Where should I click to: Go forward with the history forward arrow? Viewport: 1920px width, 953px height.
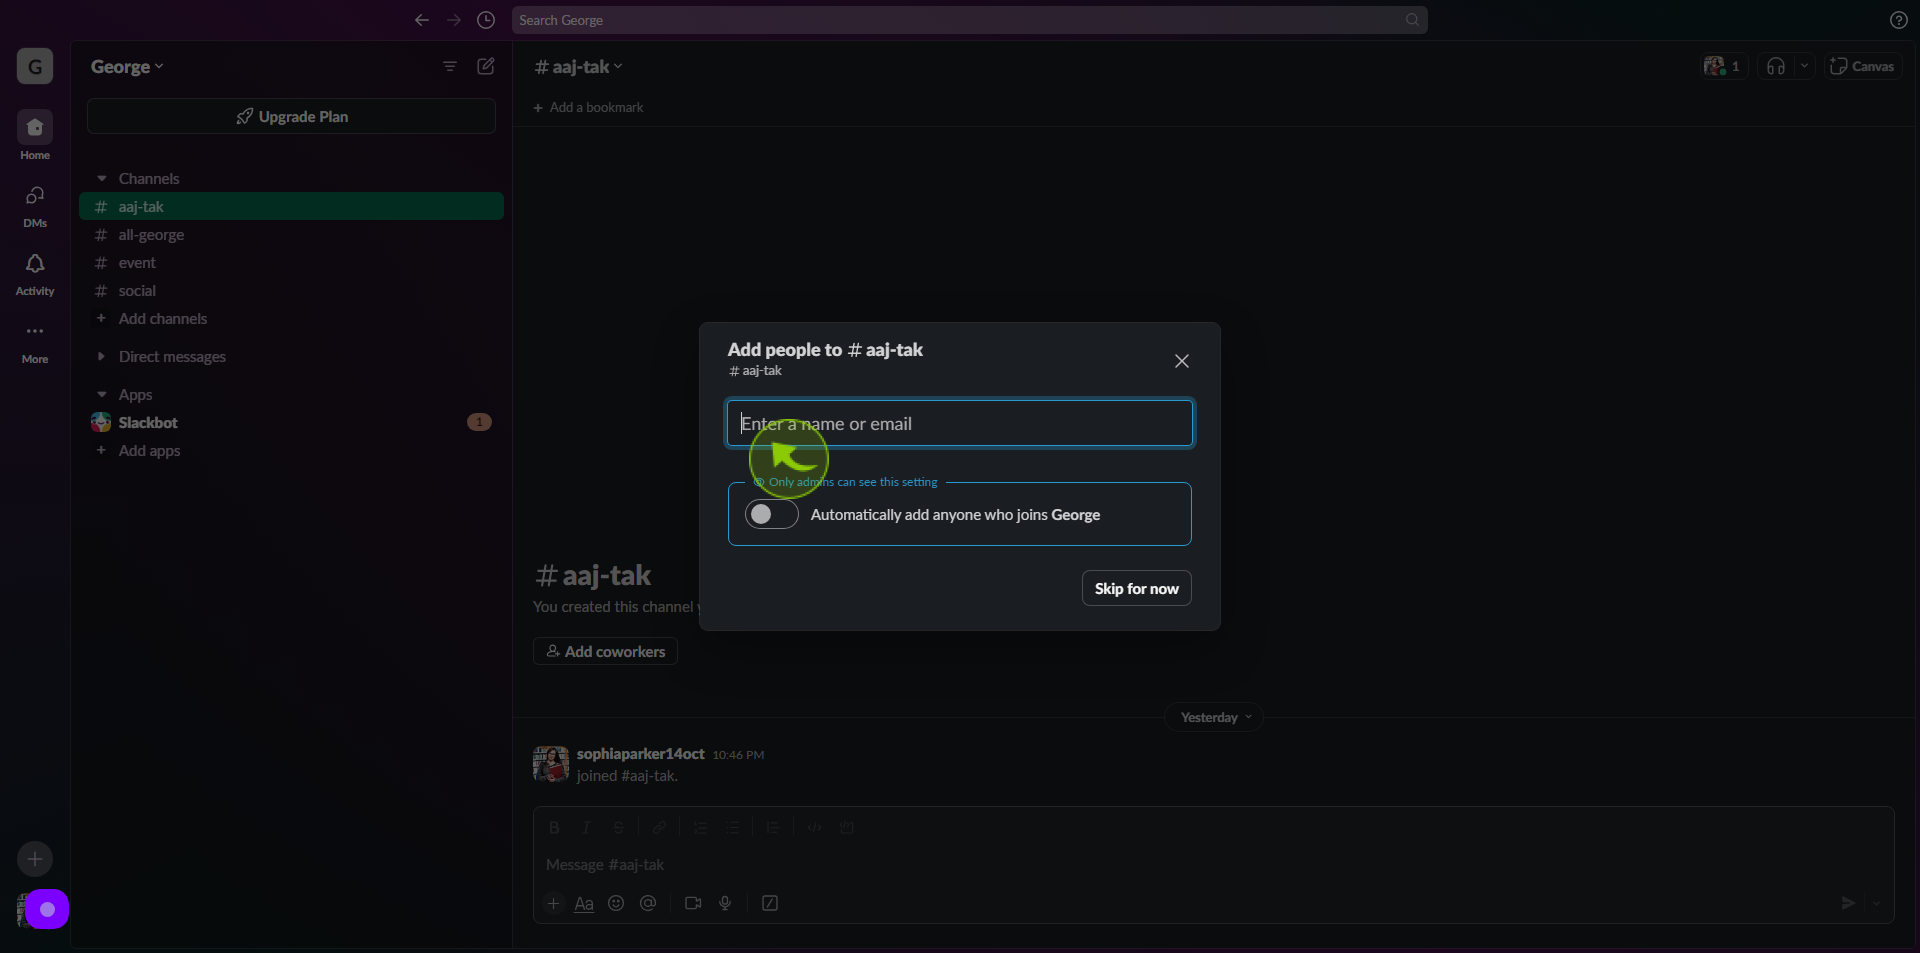coord(454,20)
